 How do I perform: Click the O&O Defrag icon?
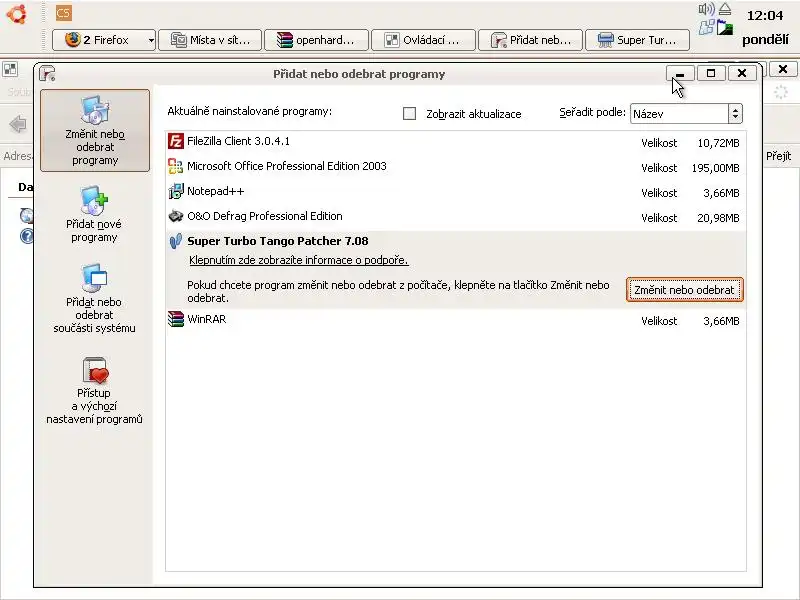176,216
